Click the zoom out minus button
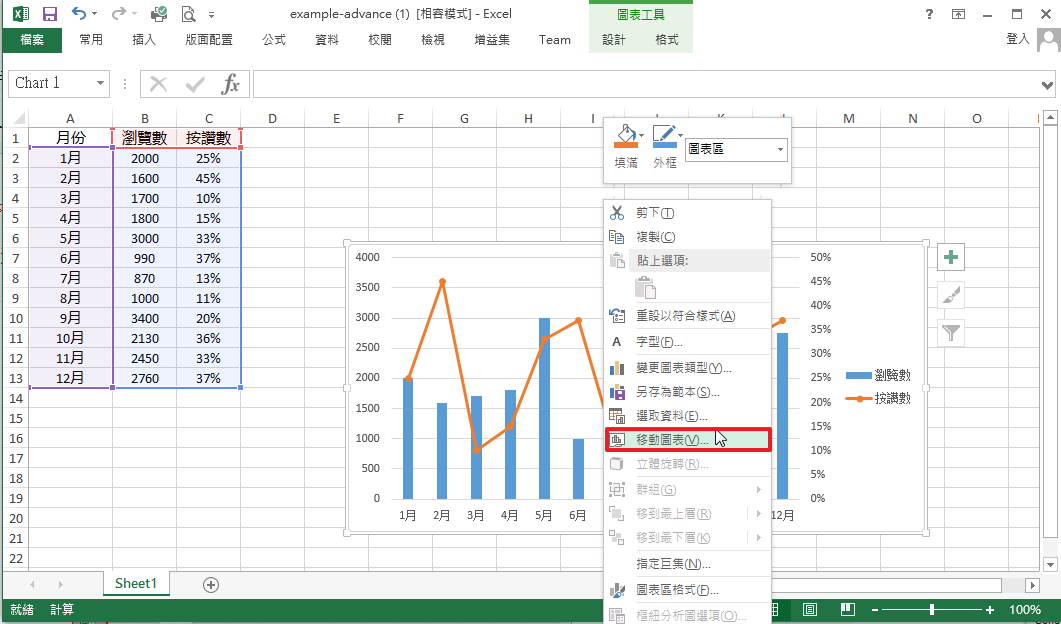The width and height of the screenshot is (1061, 624). pyautogui.click(x=875, y=610)
